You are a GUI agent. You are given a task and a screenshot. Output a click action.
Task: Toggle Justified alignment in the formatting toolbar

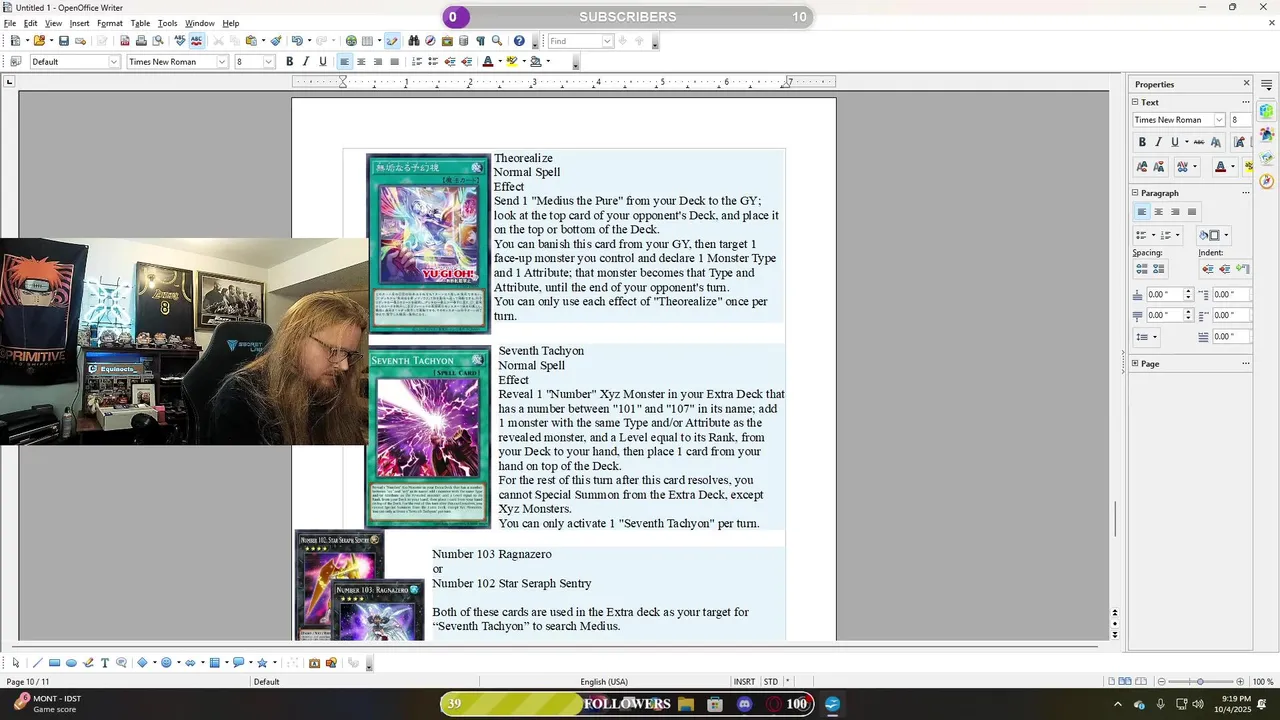click(394, 62)
